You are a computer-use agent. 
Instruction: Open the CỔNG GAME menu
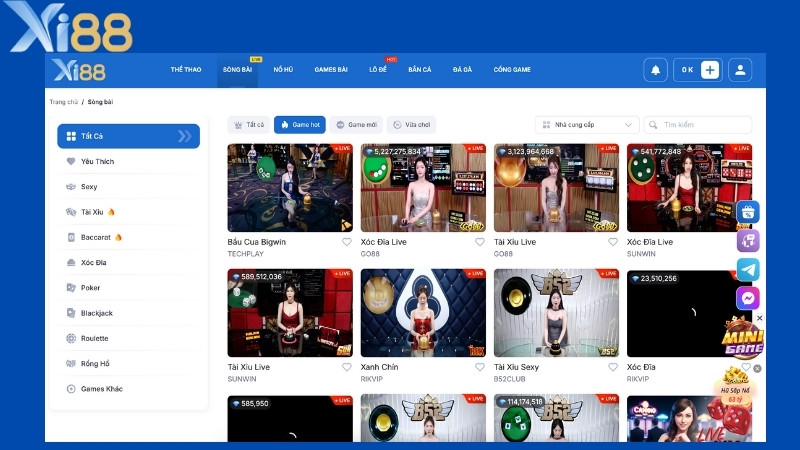coord(512,70)
